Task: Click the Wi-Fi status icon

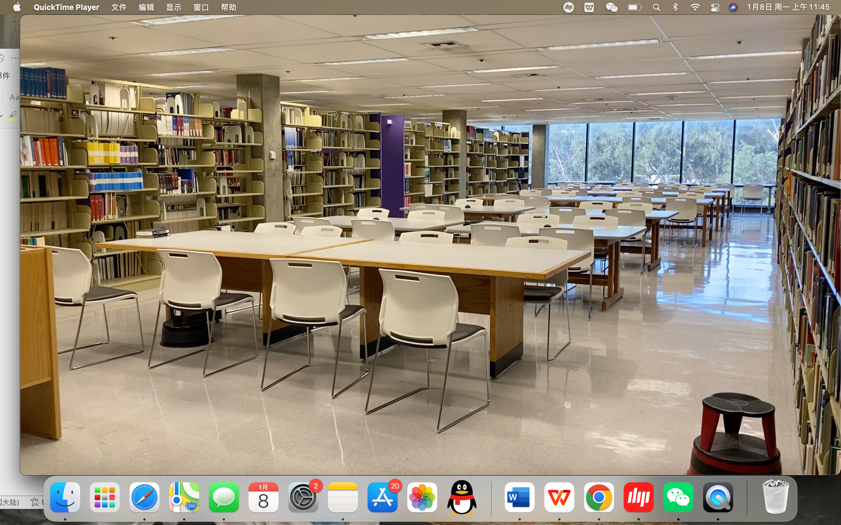Action: coord(694,7)
